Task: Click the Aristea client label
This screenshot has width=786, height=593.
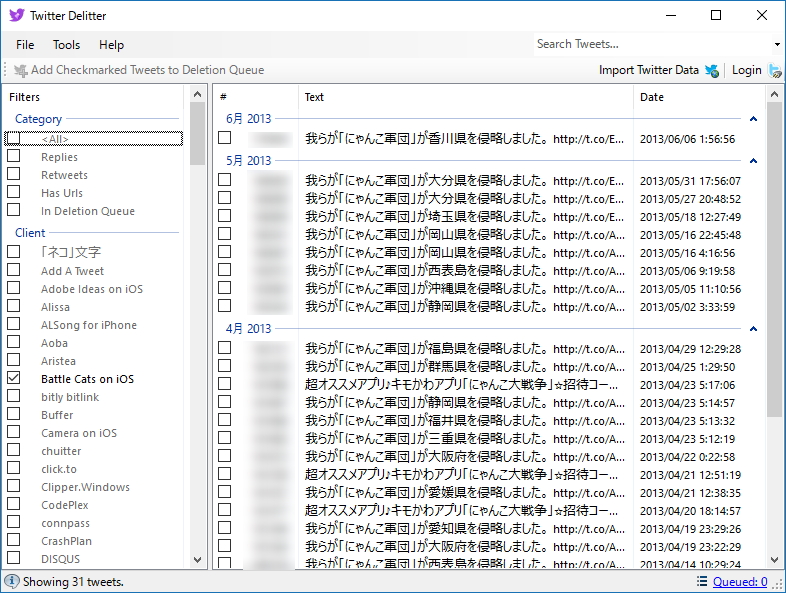Action: click(58, 361)
